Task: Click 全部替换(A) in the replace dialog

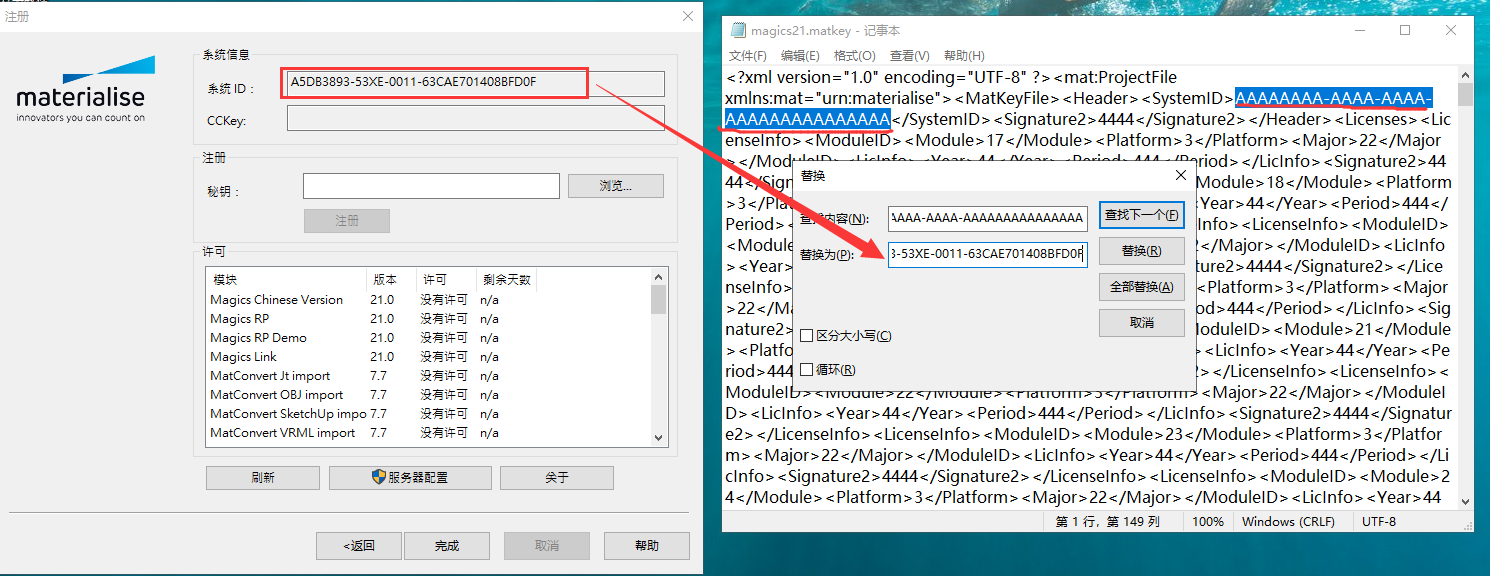Action: click(x=1141, y=287)
